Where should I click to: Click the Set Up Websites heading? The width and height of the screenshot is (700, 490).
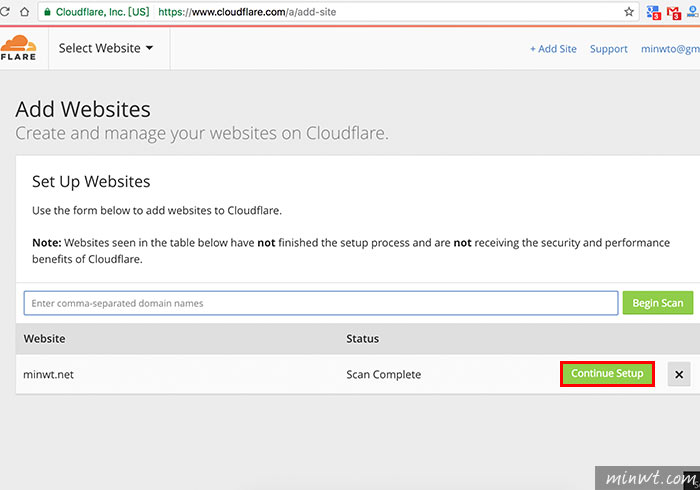(91, 182)
